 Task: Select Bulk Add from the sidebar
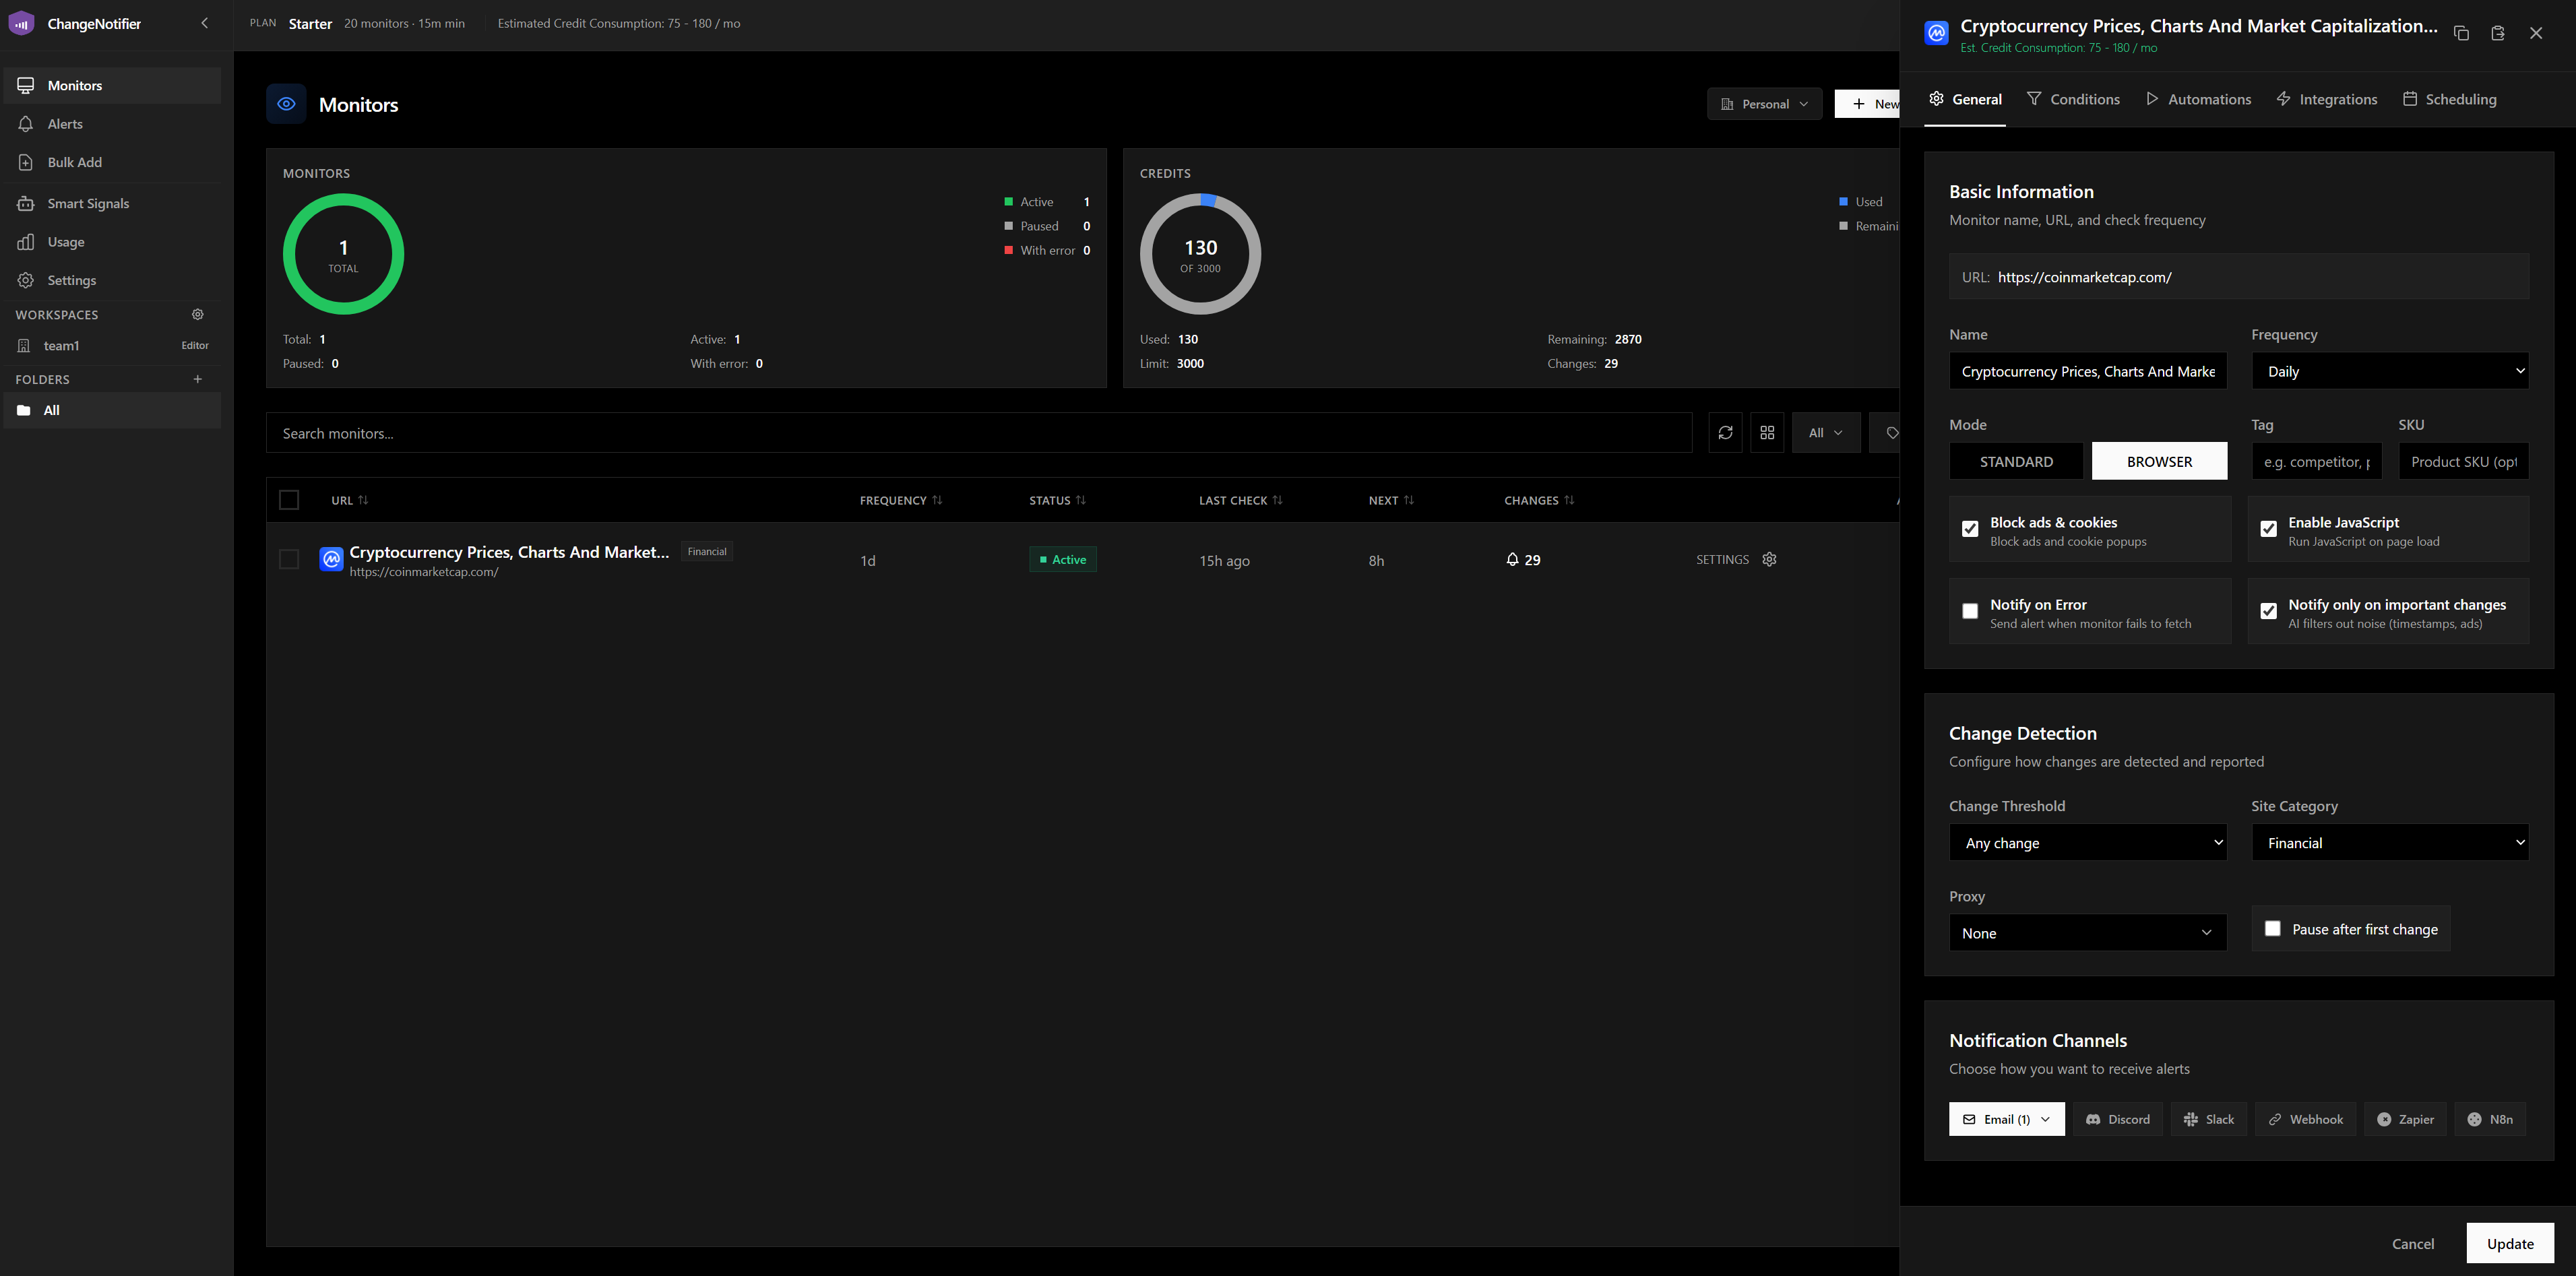pyautogui.click(x=75, y=161)
